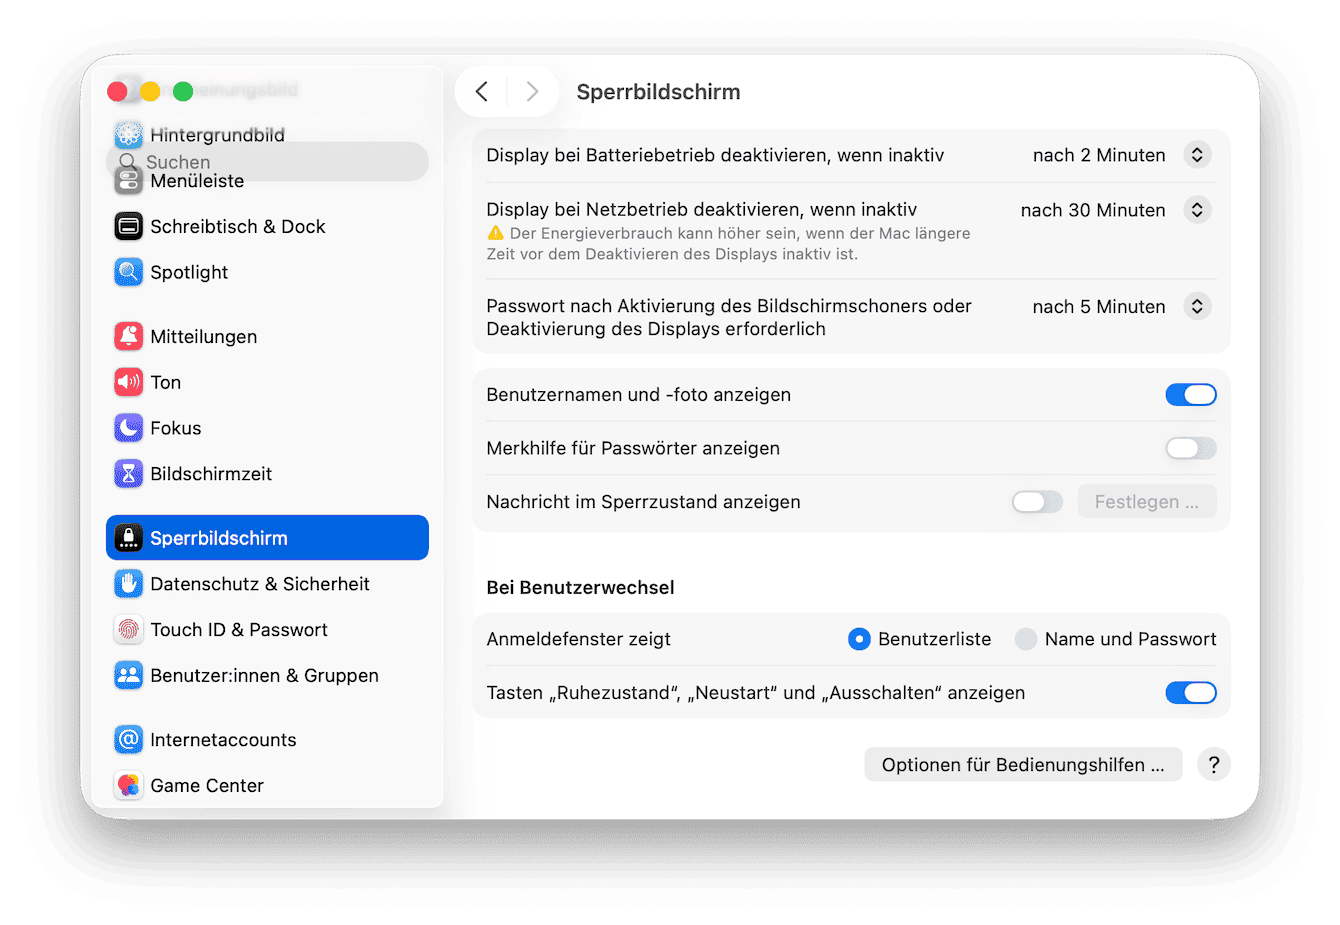Click the Ton speaker icon
Viewport: 1340px width, 925px height.
(128, 382)
